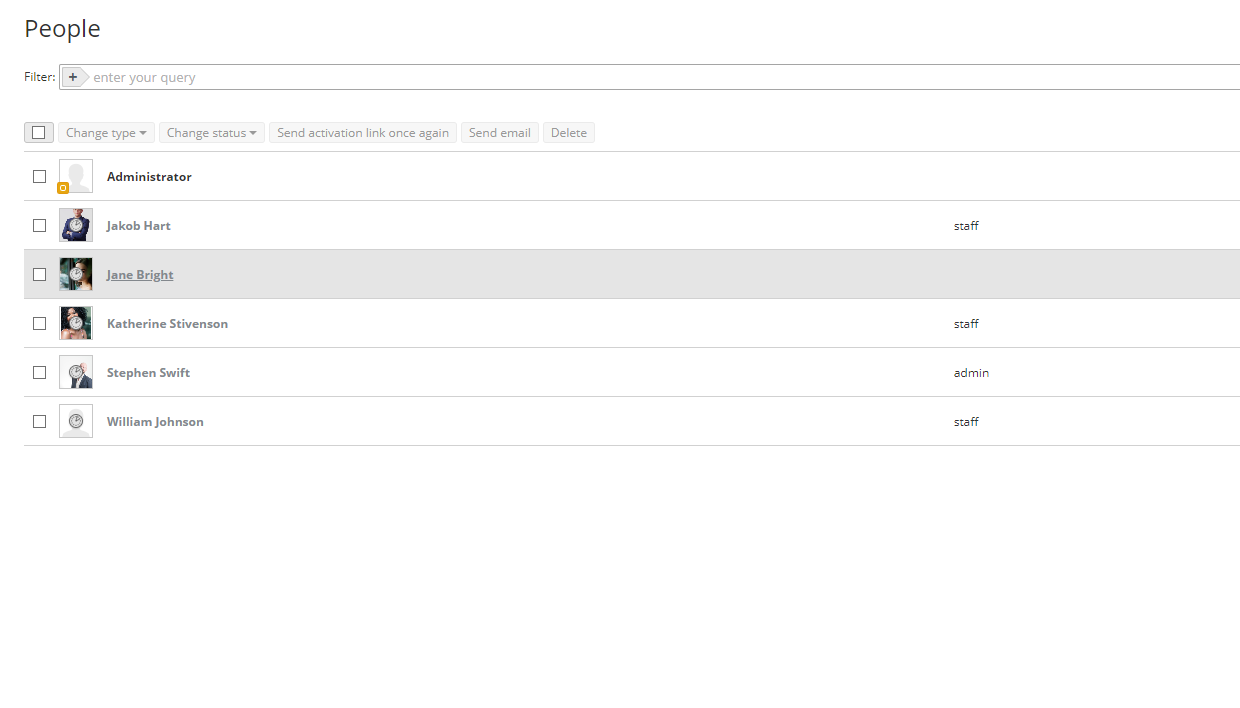
Task: Enable William Johnson's checkbox
Action: click(39, 421)
